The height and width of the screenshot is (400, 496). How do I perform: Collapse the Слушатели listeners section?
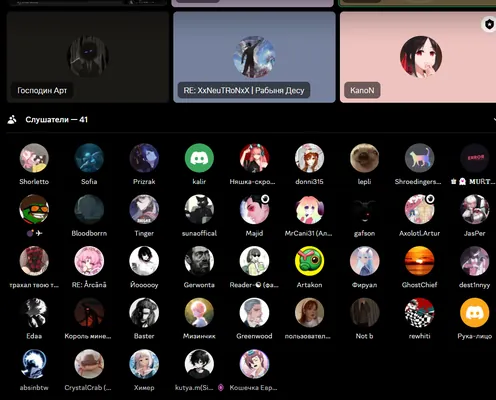click(494, 119)
